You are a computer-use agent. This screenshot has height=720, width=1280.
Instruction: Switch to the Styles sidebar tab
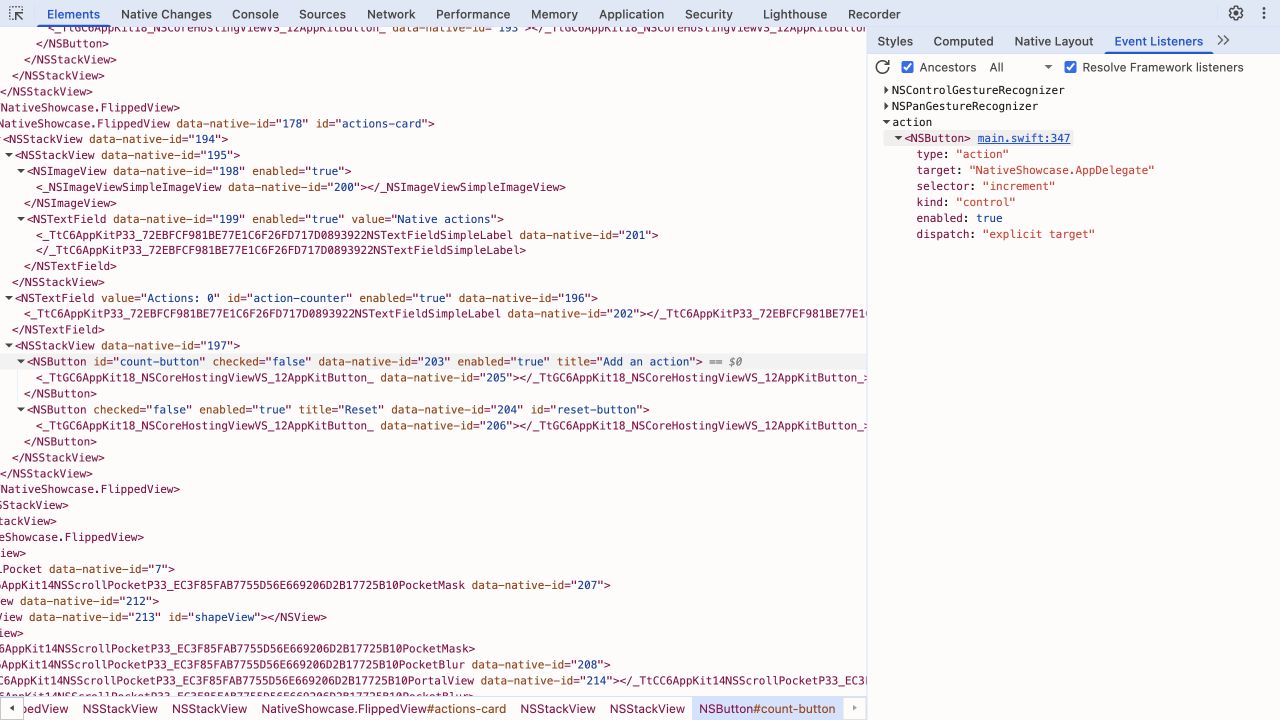click(895, 41)
